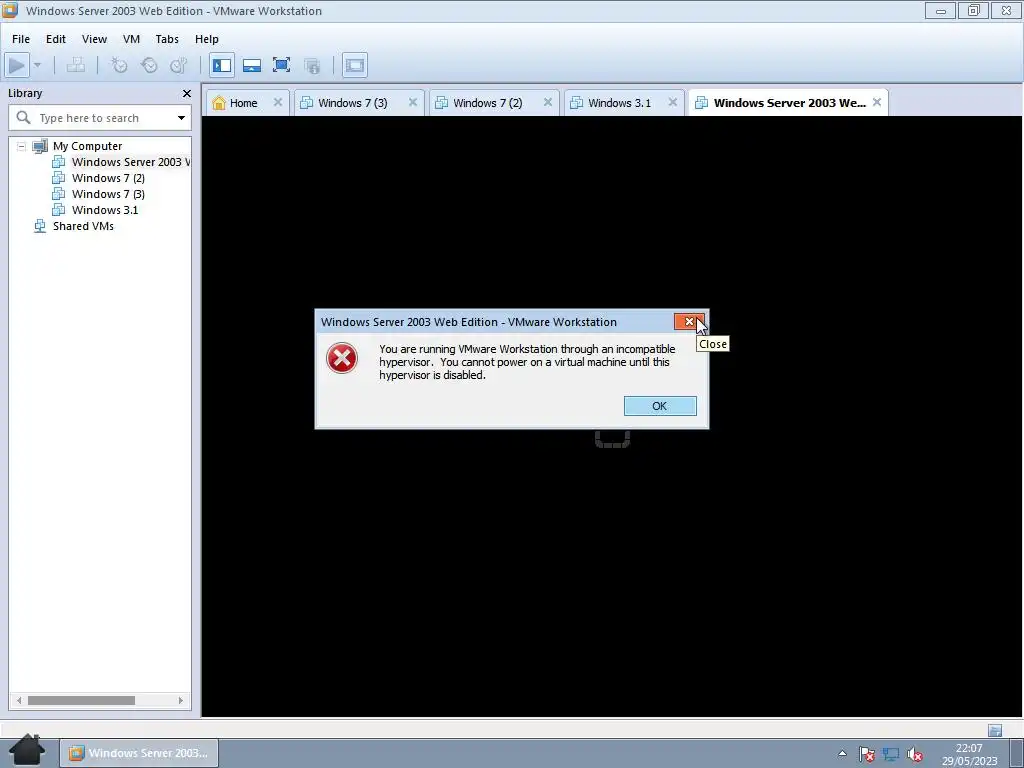This screenshot has height=768, width=1024.
Task: Close the Windows 7 (3) tab
Action: (x=413, y=103)
